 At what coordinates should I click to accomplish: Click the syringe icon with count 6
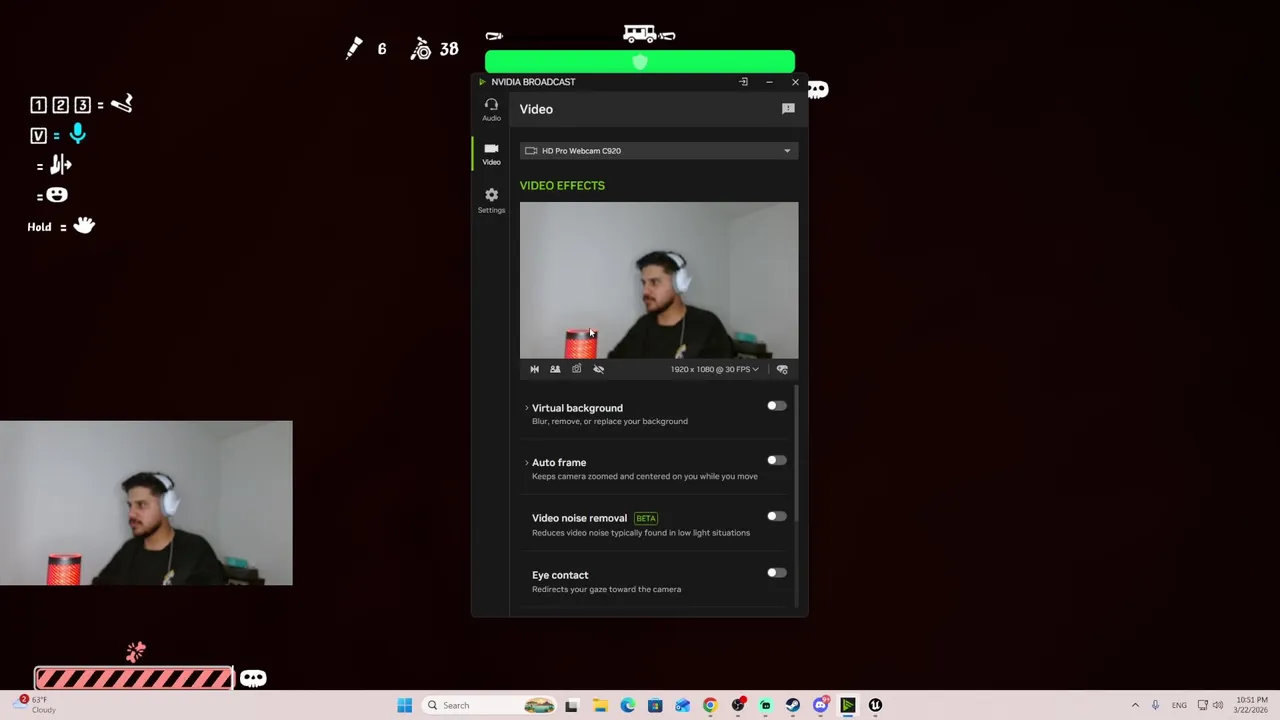(354, 48)
